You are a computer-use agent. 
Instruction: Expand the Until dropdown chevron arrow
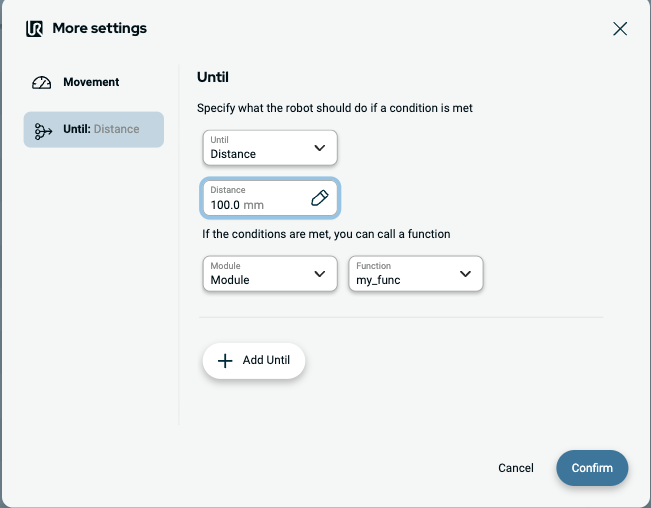pyautogui.click(x=320, y=148)
